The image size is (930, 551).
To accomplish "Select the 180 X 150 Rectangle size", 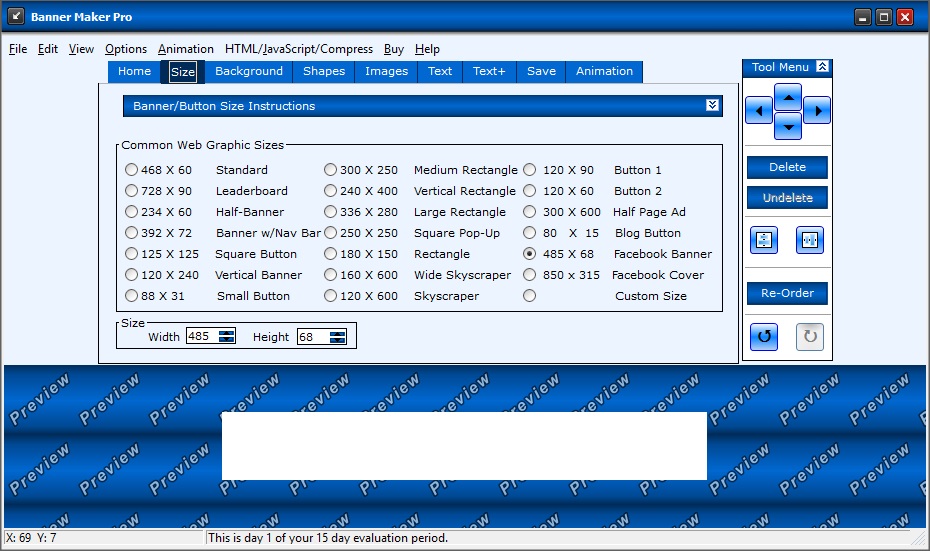I will click(x=330, y=254).
